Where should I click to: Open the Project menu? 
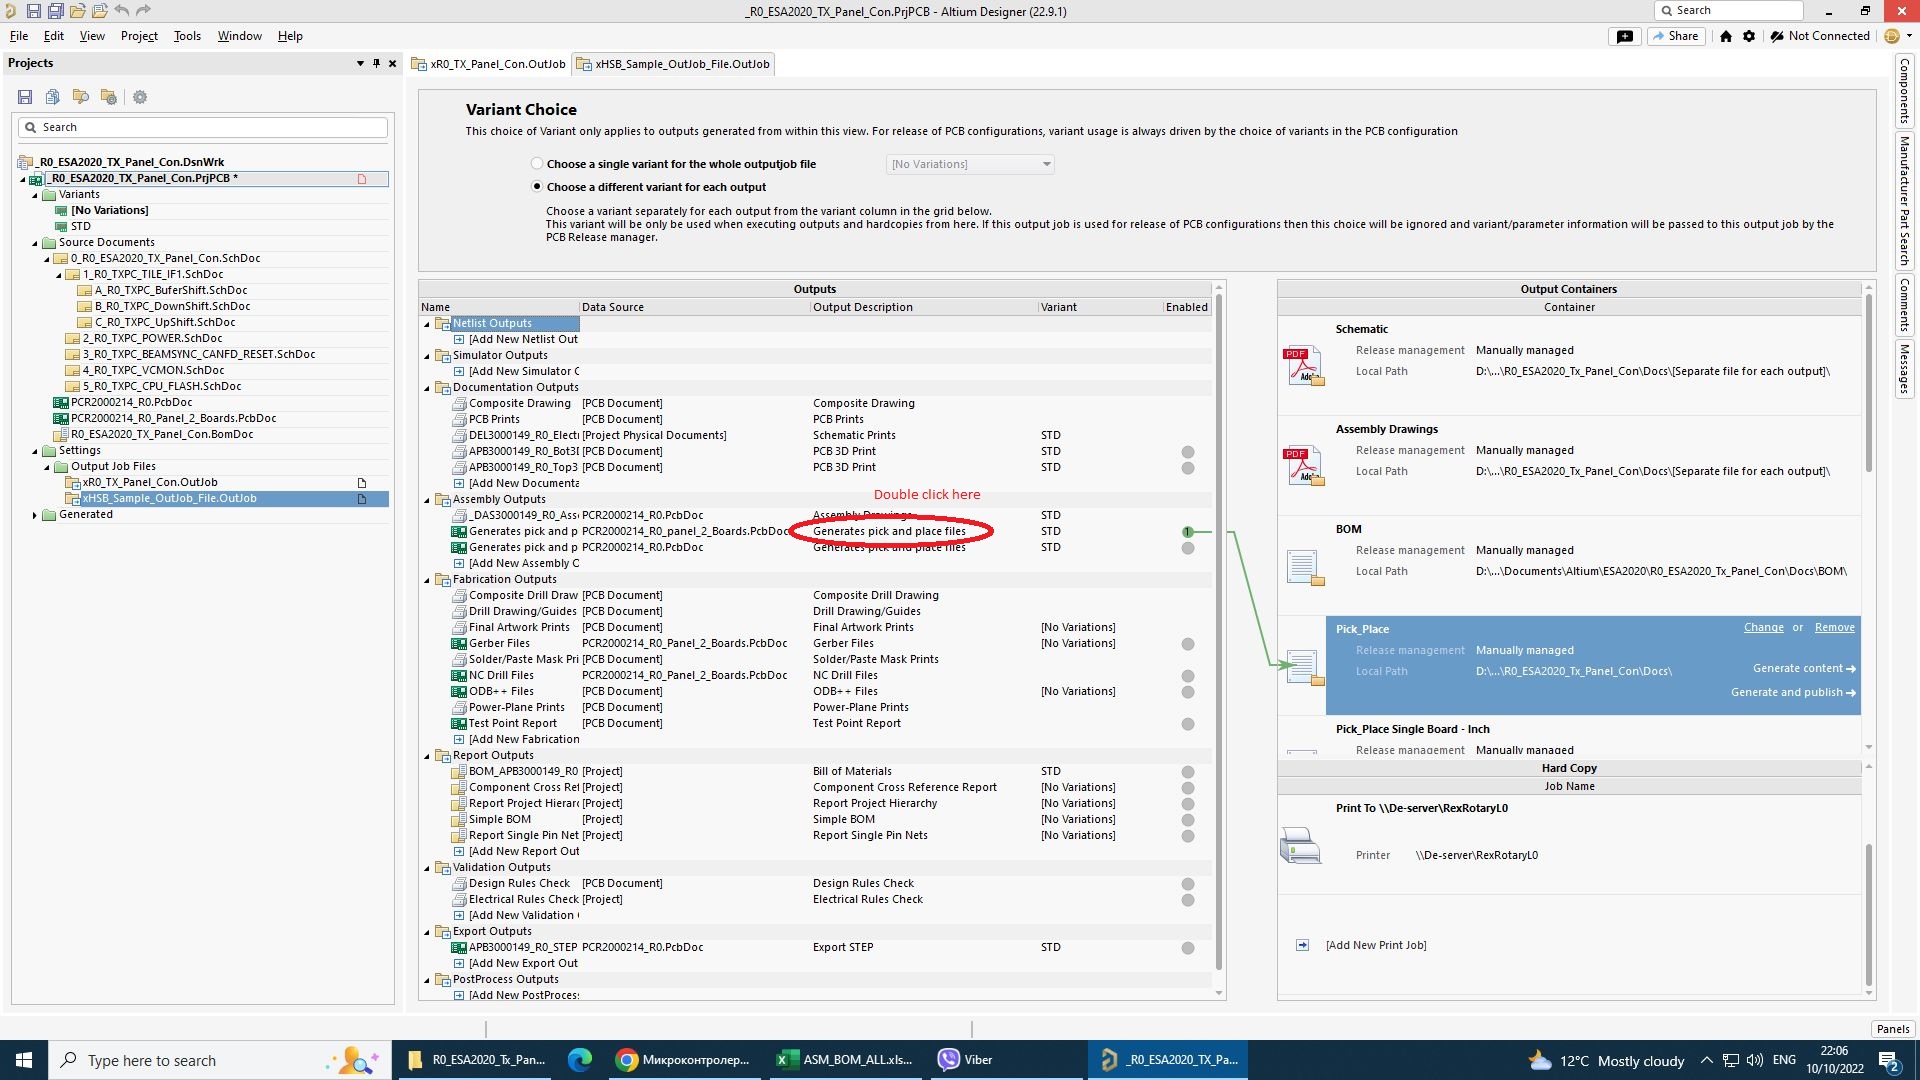[139, 36]
